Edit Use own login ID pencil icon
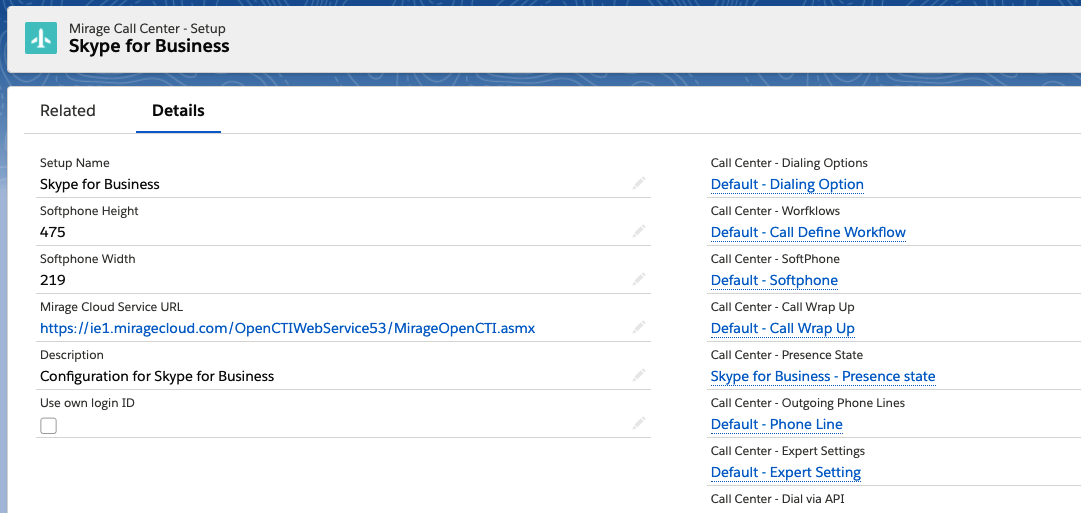Screen dimensions: 1081x513 tap(638, 423)
